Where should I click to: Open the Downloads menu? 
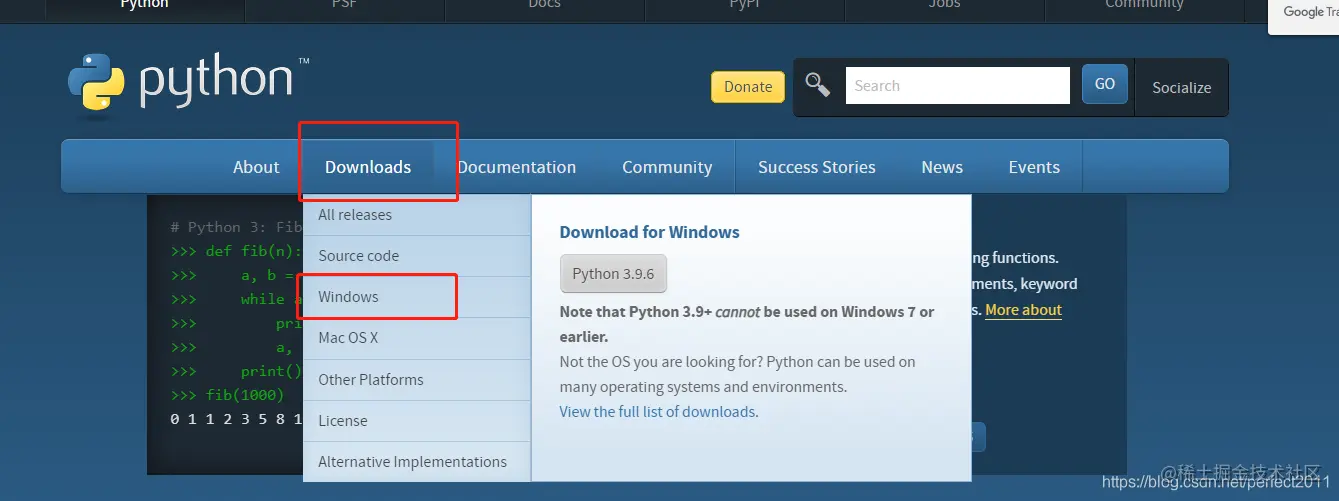(x=368, y=167)
